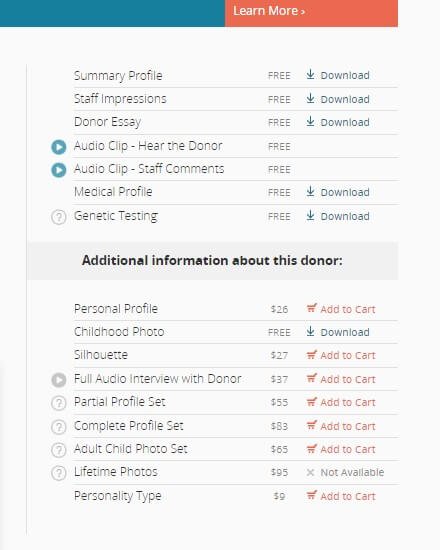Download the Childhood Photo

pos(338,332)
